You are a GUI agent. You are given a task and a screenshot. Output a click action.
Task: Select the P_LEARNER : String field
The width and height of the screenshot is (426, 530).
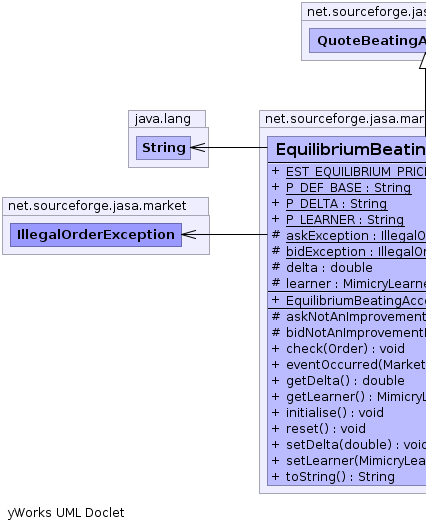(x=345, y=220)
